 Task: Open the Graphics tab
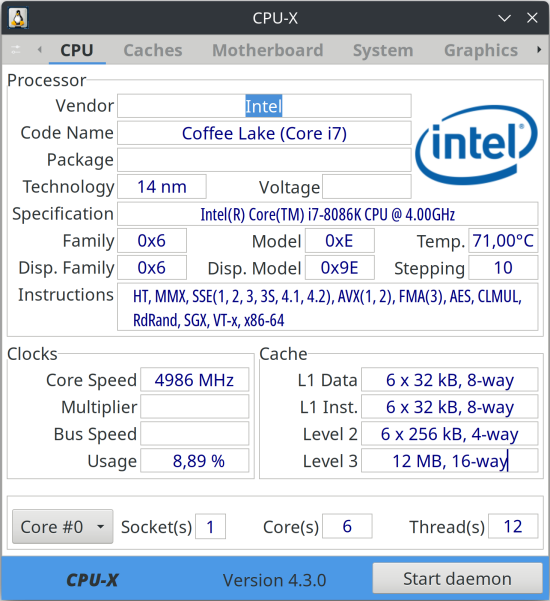481,50
